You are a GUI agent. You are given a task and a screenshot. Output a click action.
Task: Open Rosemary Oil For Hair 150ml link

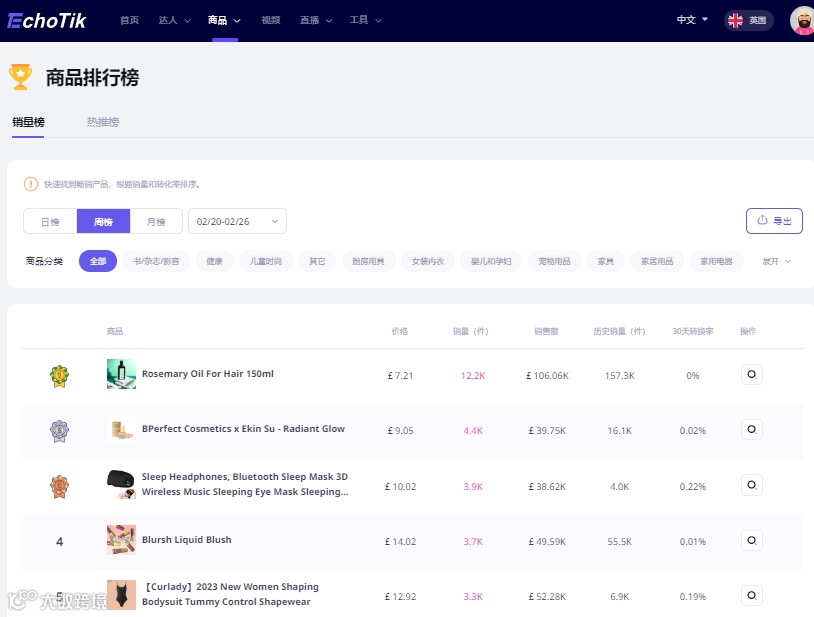pyautogui.click(x=208, y=374)
